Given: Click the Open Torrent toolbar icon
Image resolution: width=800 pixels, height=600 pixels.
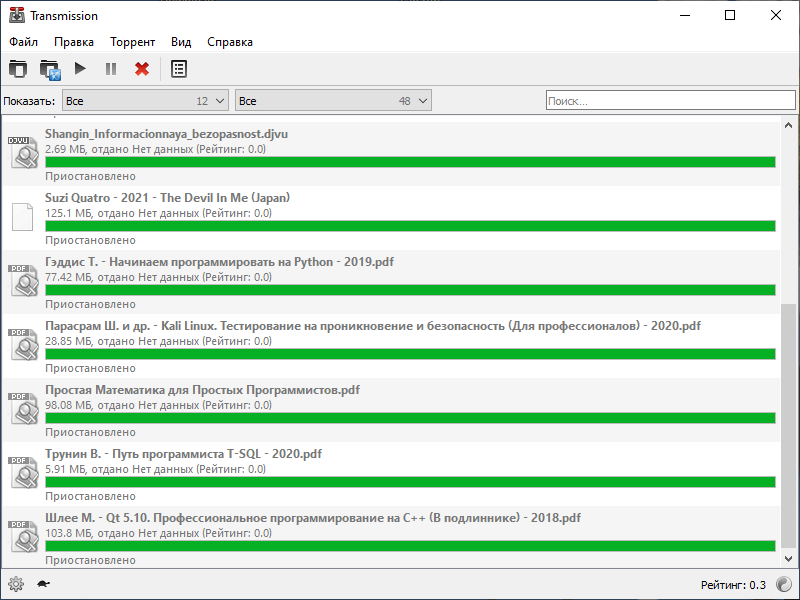Looking at the screenshot, I should pyautogui.click(x=18, y=69).
